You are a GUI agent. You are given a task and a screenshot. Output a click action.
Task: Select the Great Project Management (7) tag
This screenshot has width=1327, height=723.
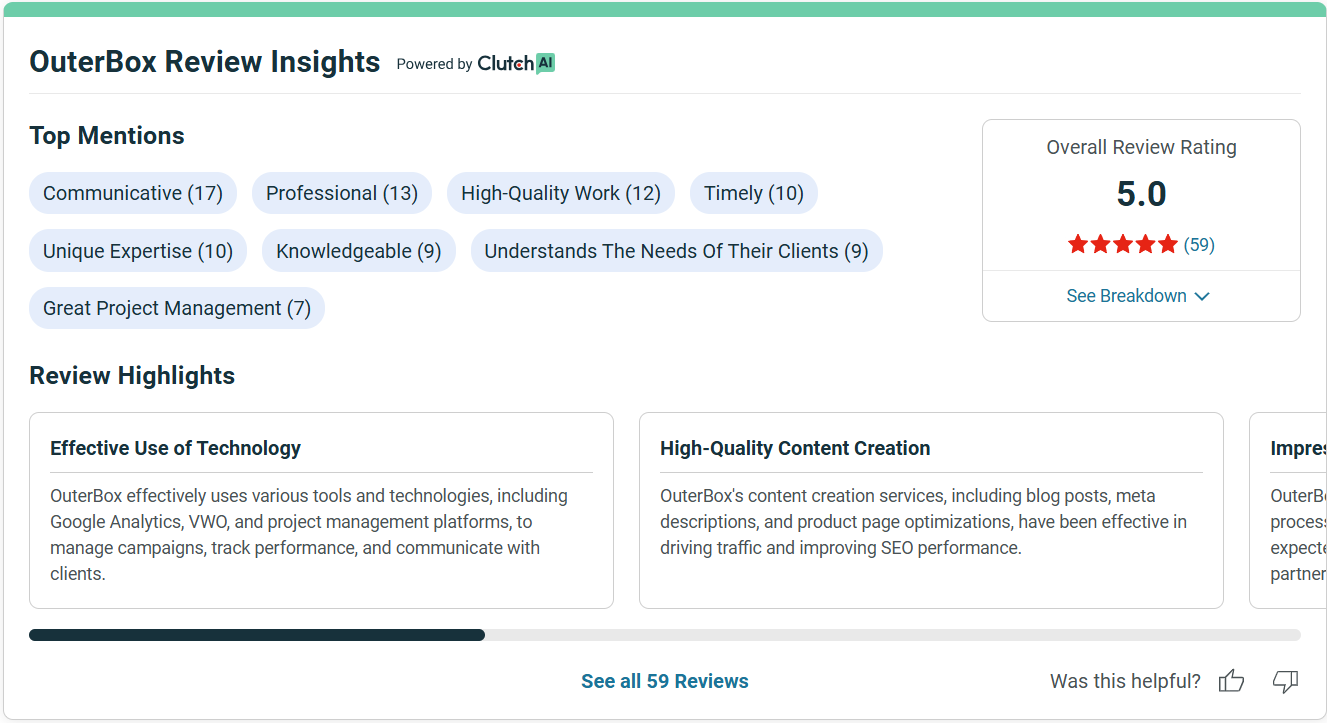[176, 308]
